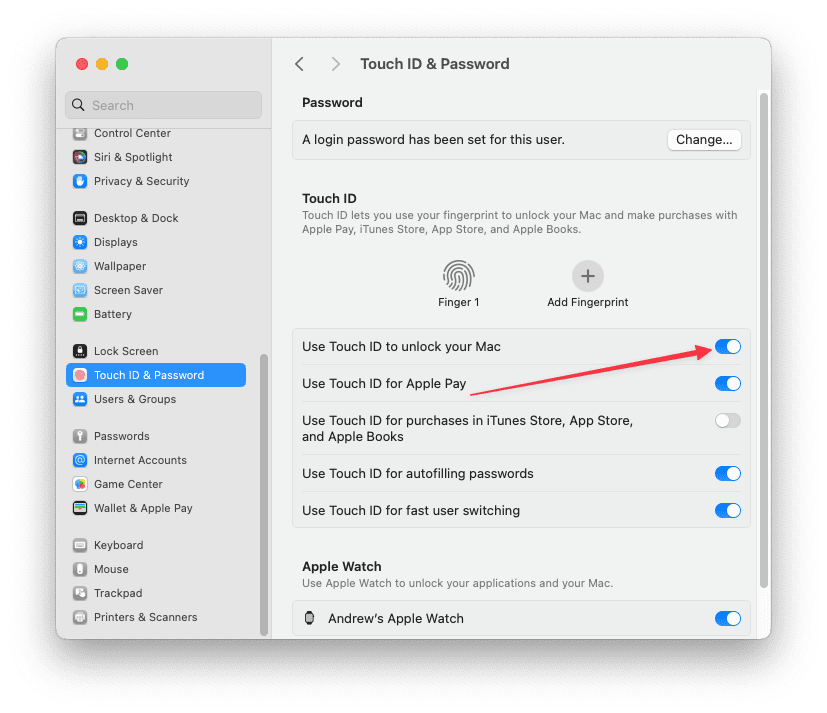Viewport: 827px width, 713px height.
Task: Click the "Andrew's Apple Watch" text
Action: (396, 618)
